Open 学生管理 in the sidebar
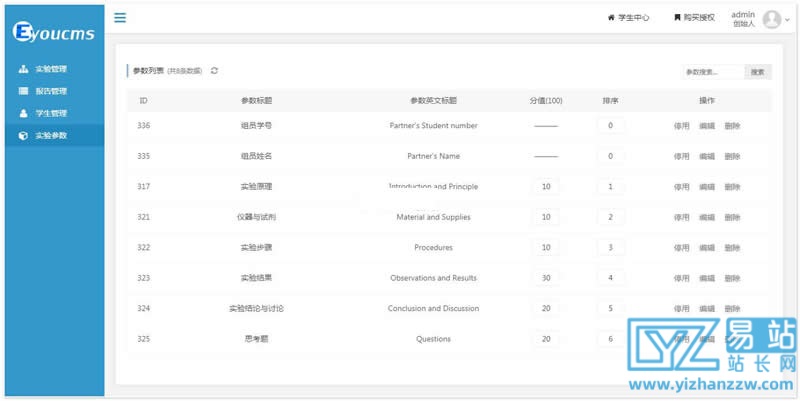 tap(55, 113)
